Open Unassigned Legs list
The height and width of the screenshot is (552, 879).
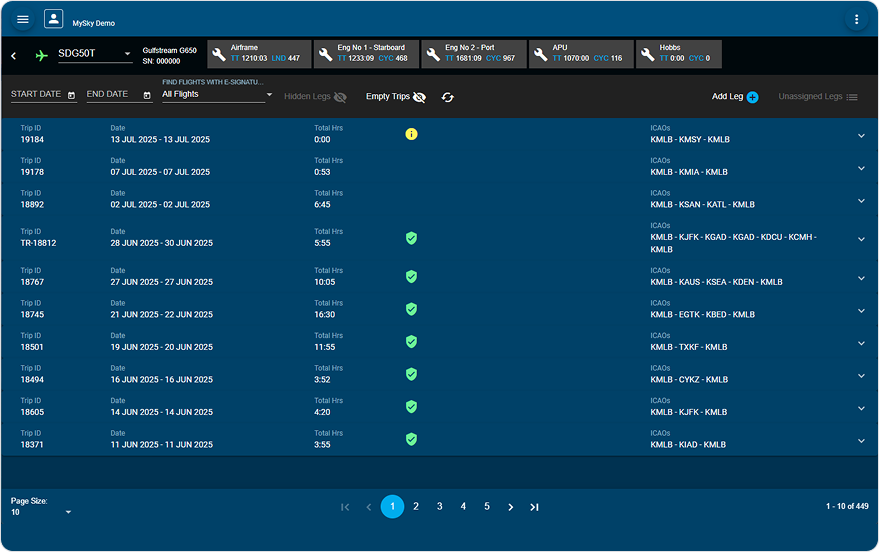[x=818, y=97]
